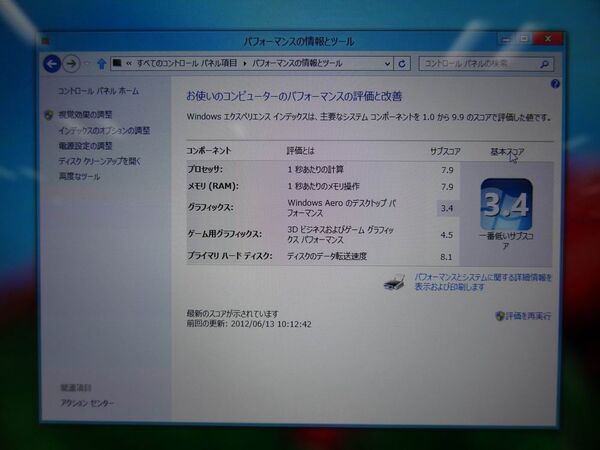
Task: Click the 3.4 base score badge
Action: [x=506, y=204]
